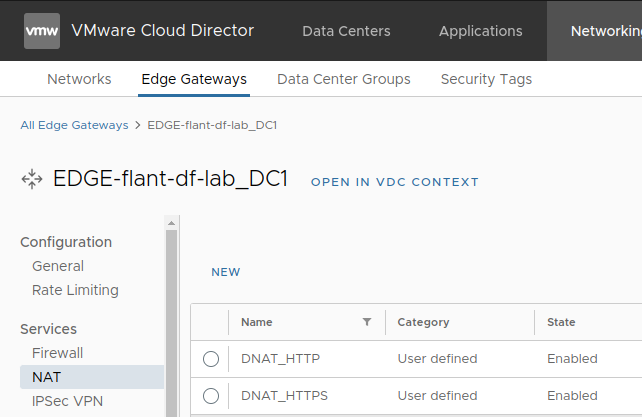Image resolution: width=642 pixels, height=417 pixels.
Task: Switch to the Security Tags tab
Action: coord(486,79)
